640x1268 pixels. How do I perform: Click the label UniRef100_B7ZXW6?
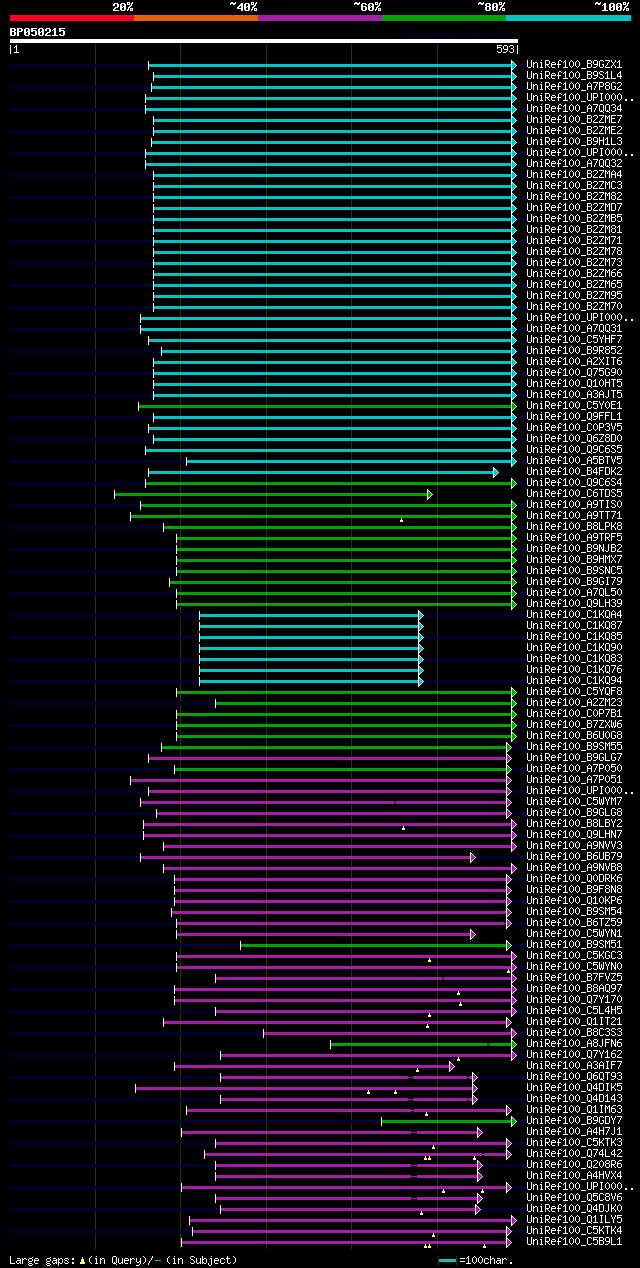point(575,725)
